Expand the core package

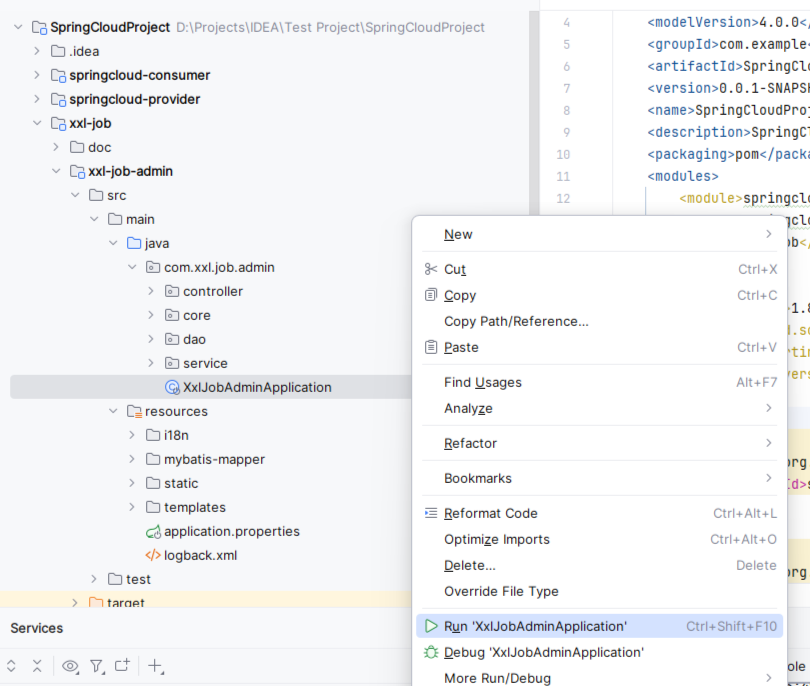click(151, 315)
